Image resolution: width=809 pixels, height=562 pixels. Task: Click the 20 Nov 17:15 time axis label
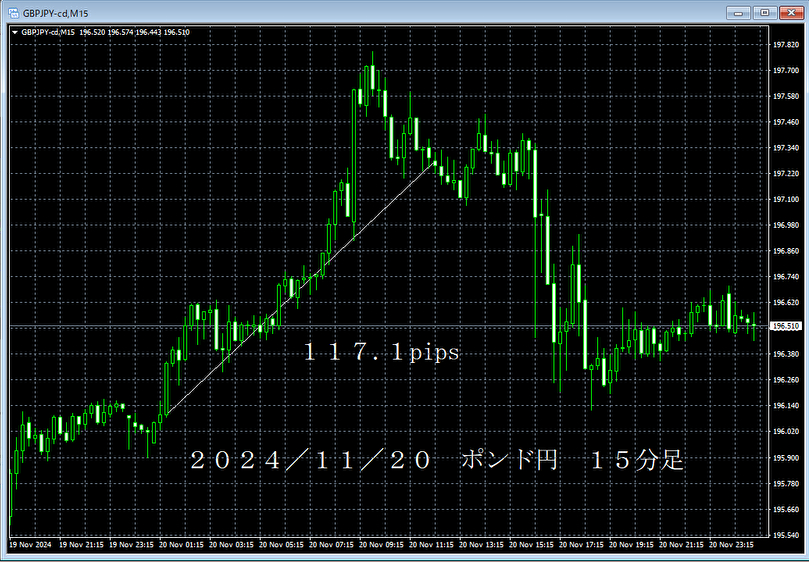coord(581,545)
